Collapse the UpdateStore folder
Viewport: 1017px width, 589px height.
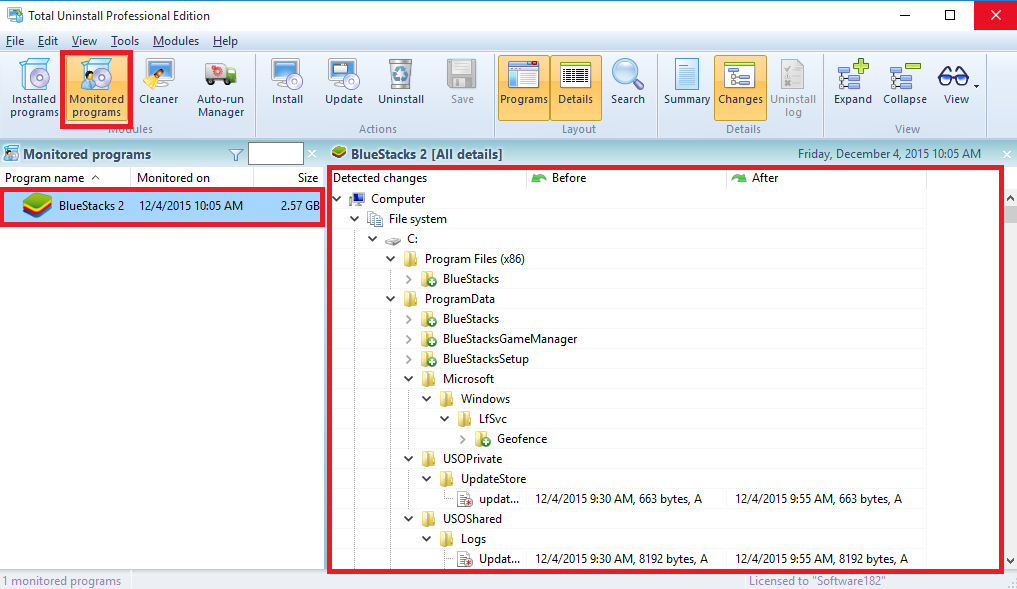point(427,479)
